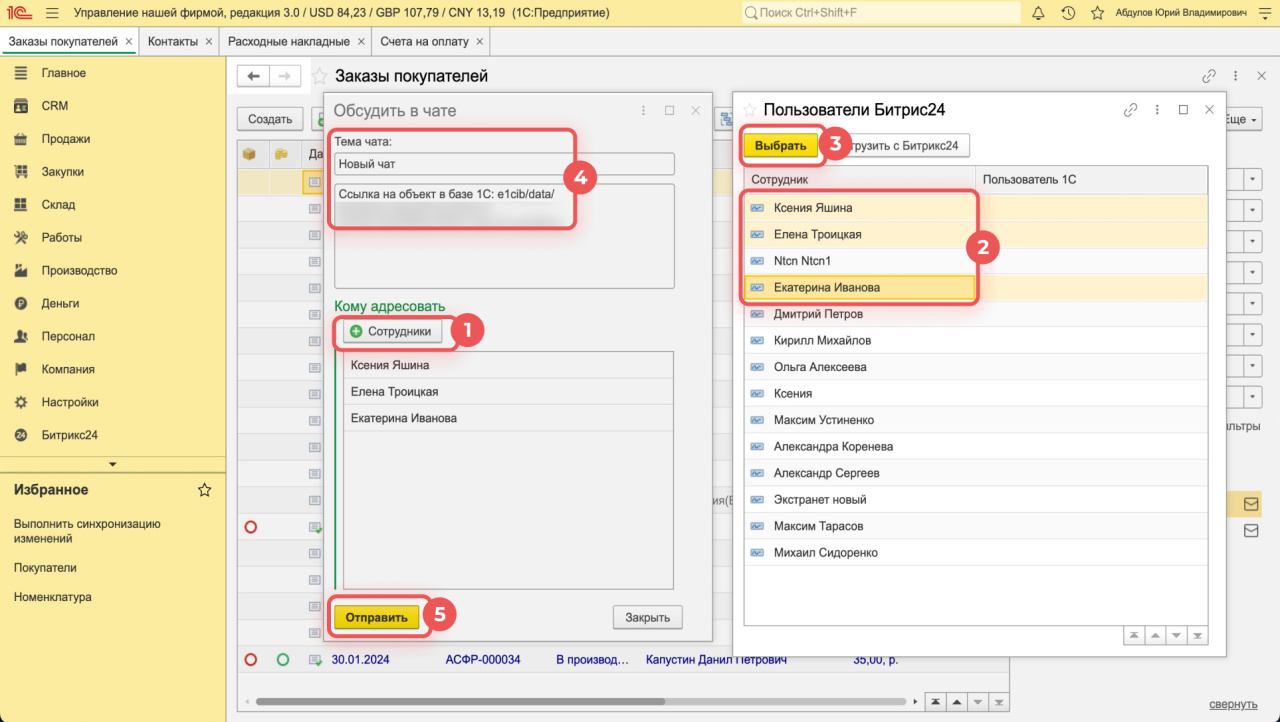The width and height of the screenshot is (1280, 722).
Task: Click the "свернуть" link in the orders list
Action: pos(1233,704)
